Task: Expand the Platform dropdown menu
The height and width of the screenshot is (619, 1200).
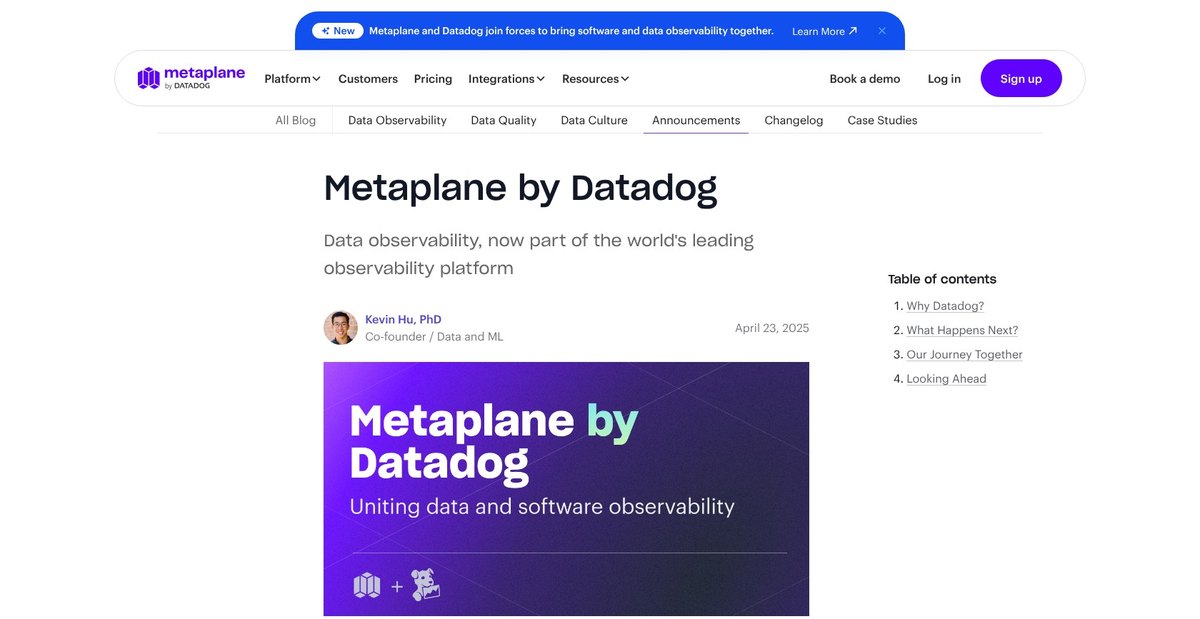Action: tap(292, 79)
